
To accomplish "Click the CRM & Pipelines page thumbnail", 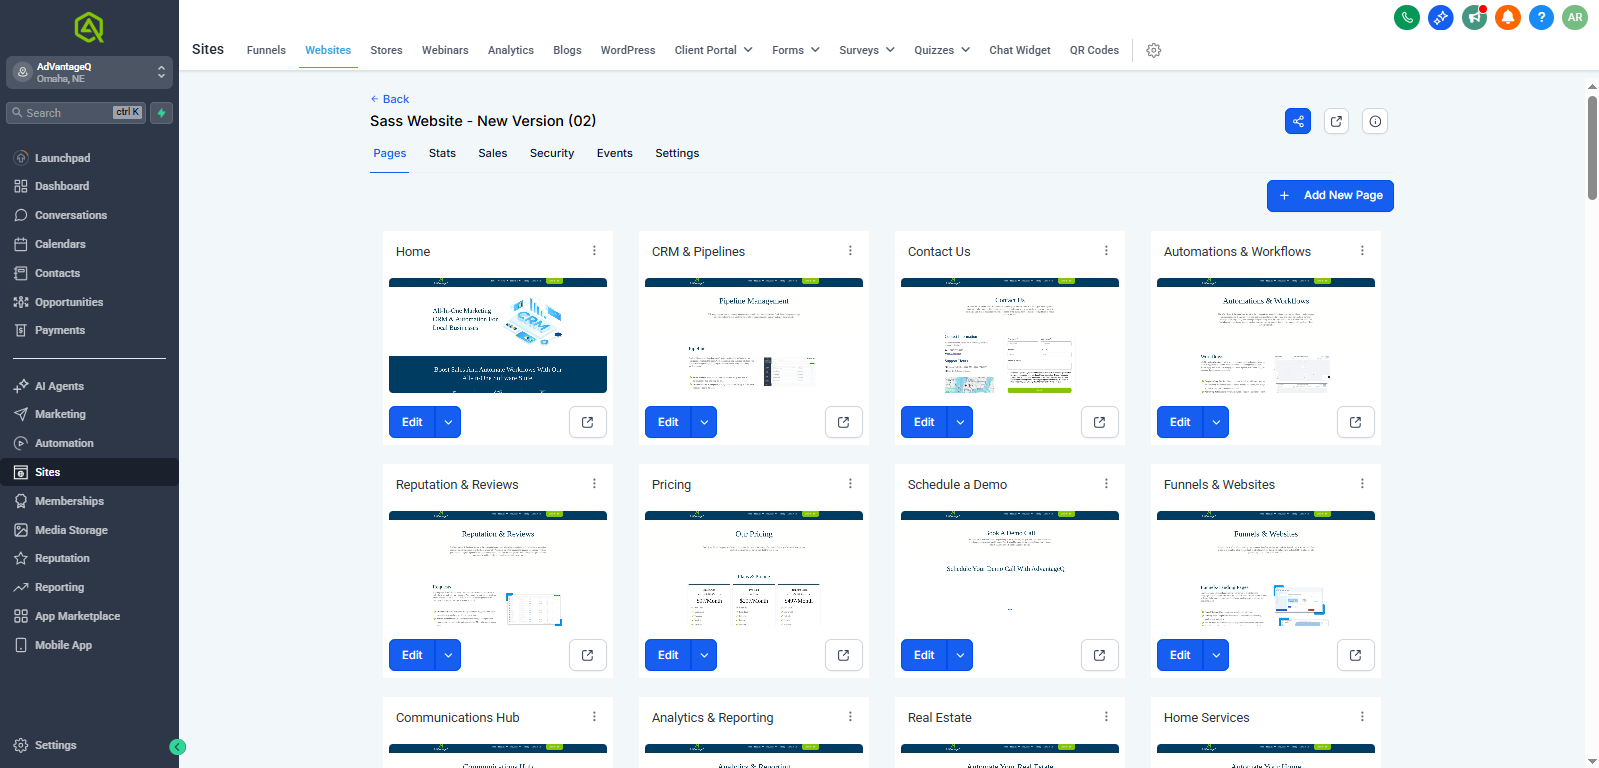I will tap(753, 337).
